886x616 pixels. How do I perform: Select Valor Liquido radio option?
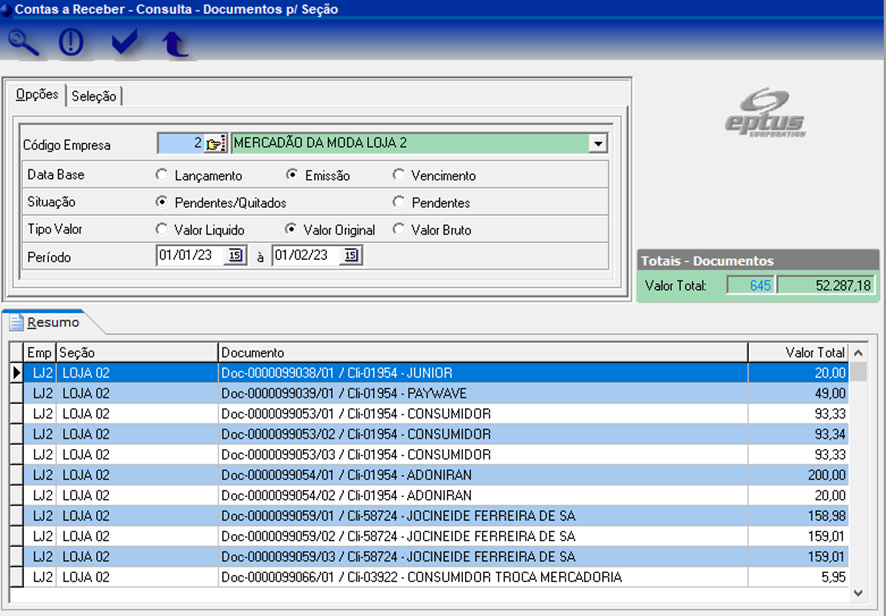[162, 229]
